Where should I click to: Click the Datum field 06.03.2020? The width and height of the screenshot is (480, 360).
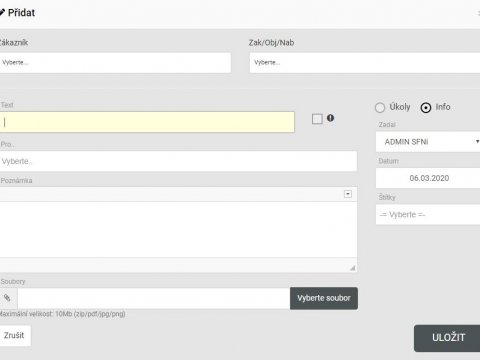pyautogui.click(x=428, y=178)
